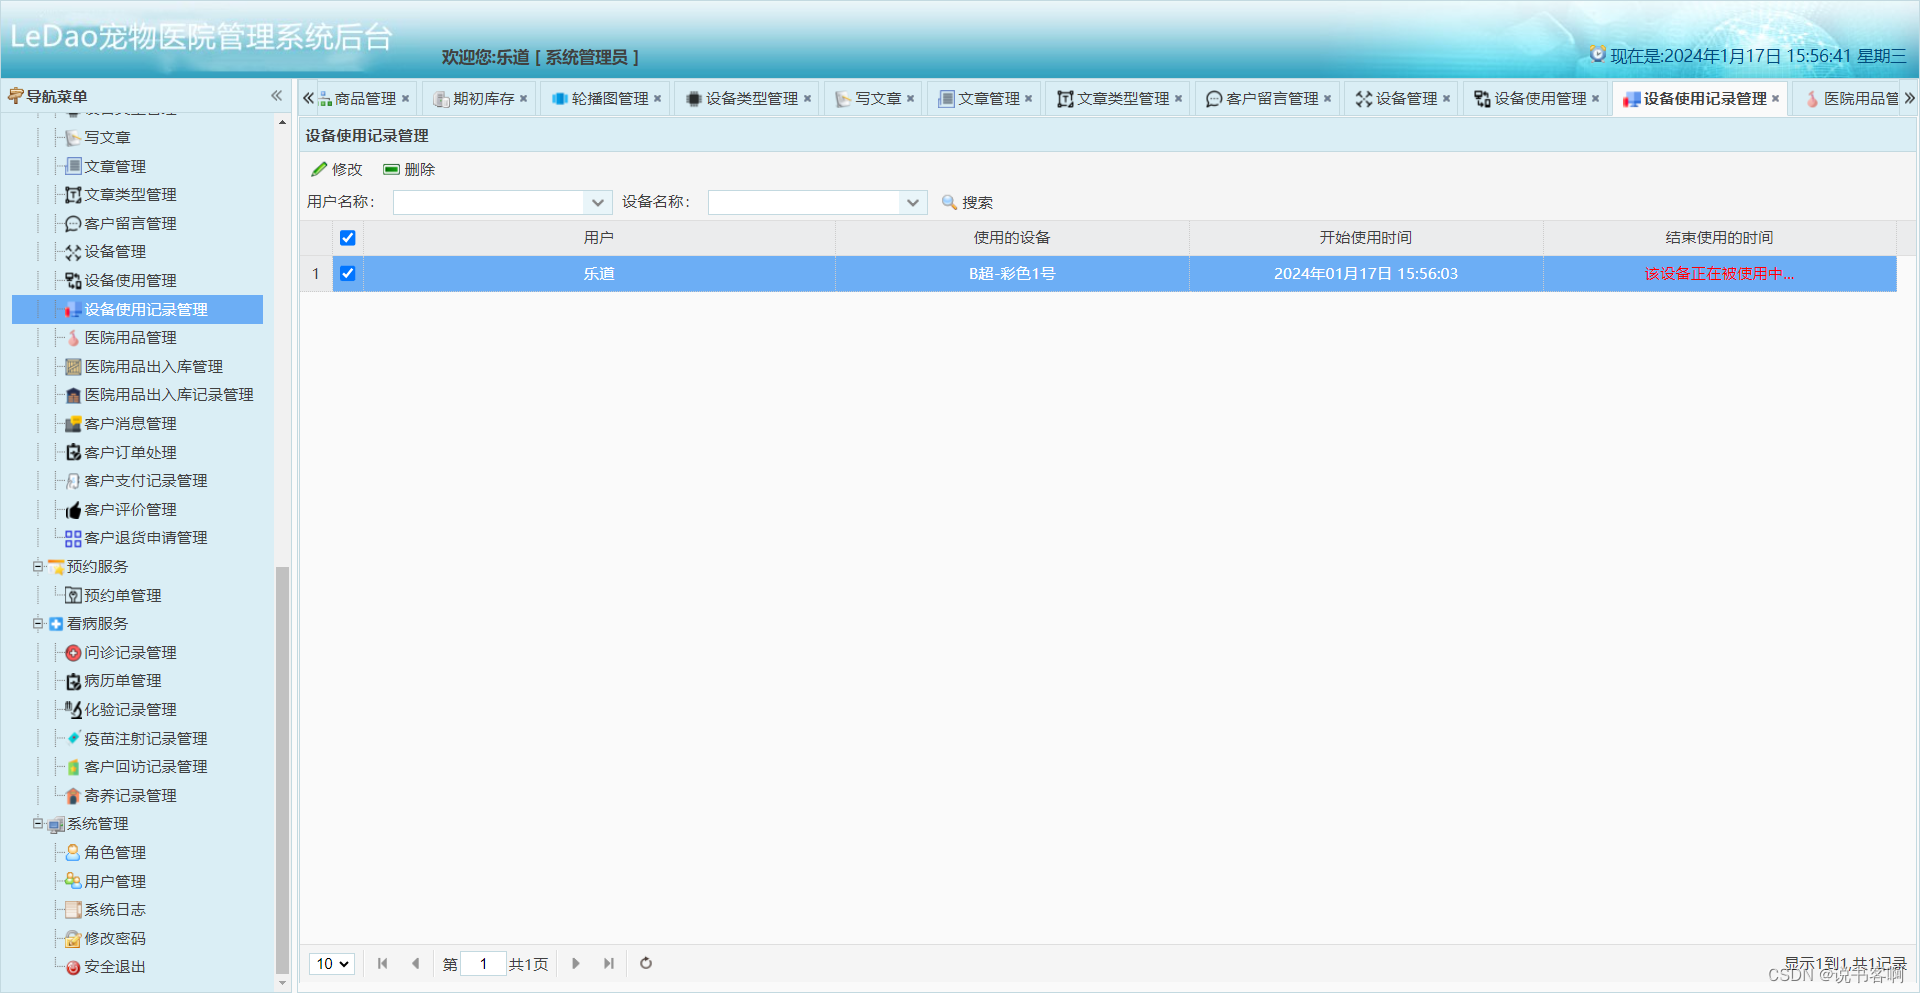Click the next page arrow button
The image size is (1920, 993).
(x=575, y=963)
